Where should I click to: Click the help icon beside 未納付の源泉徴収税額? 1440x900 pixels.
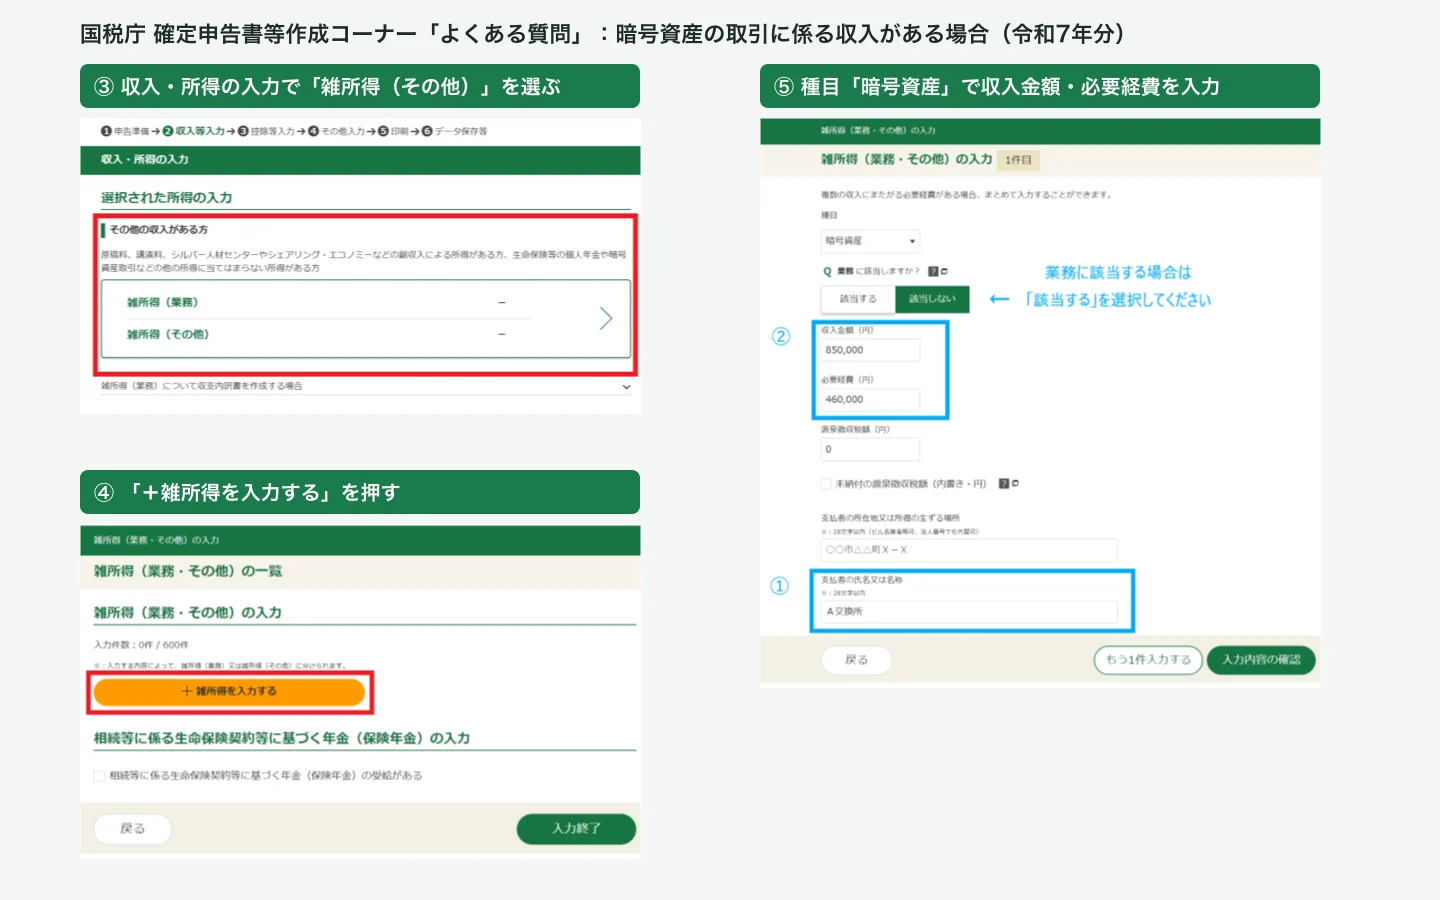(x=1004, y=483)
